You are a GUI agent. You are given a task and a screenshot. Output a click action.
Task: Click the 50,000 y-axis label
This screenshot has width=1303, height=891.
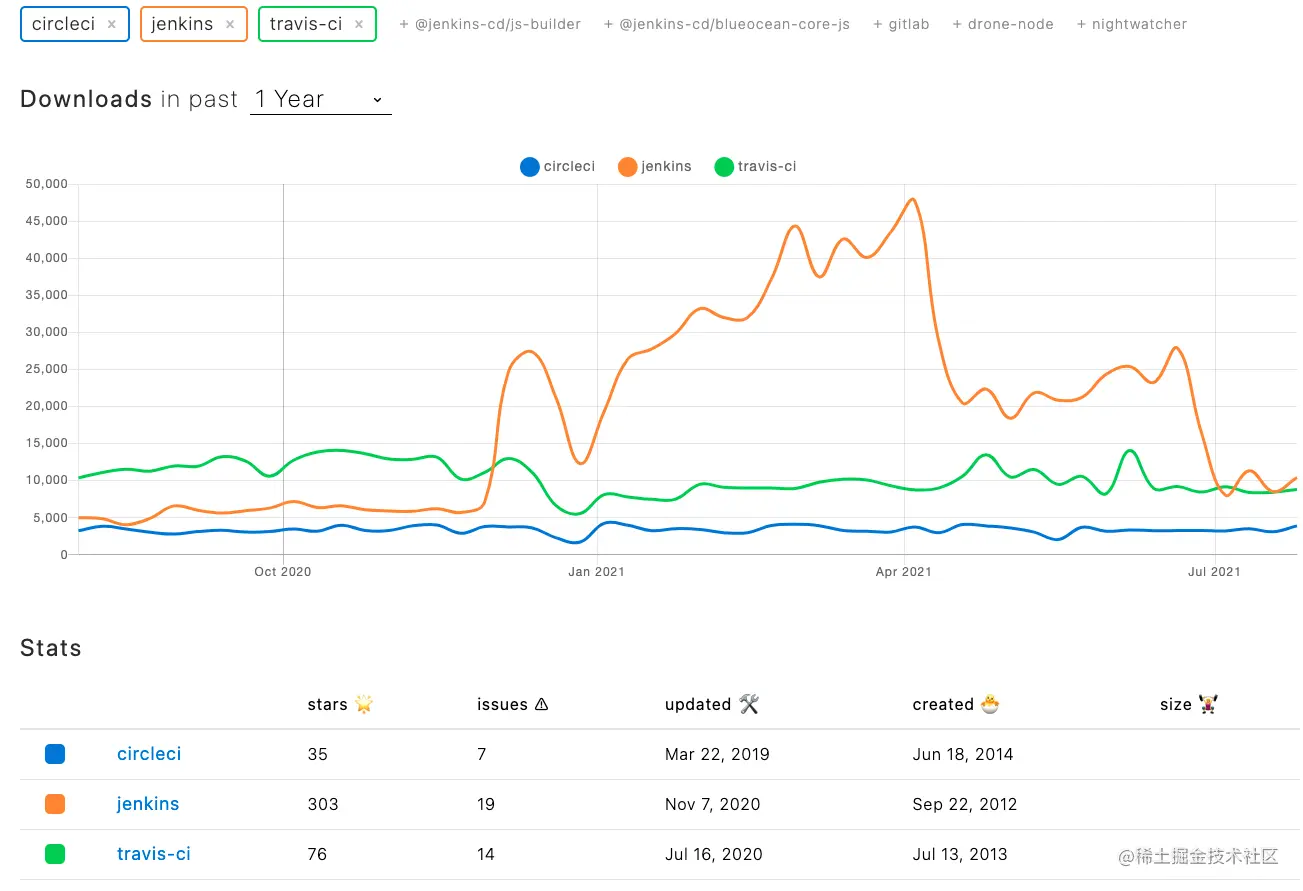coord(48,184)
